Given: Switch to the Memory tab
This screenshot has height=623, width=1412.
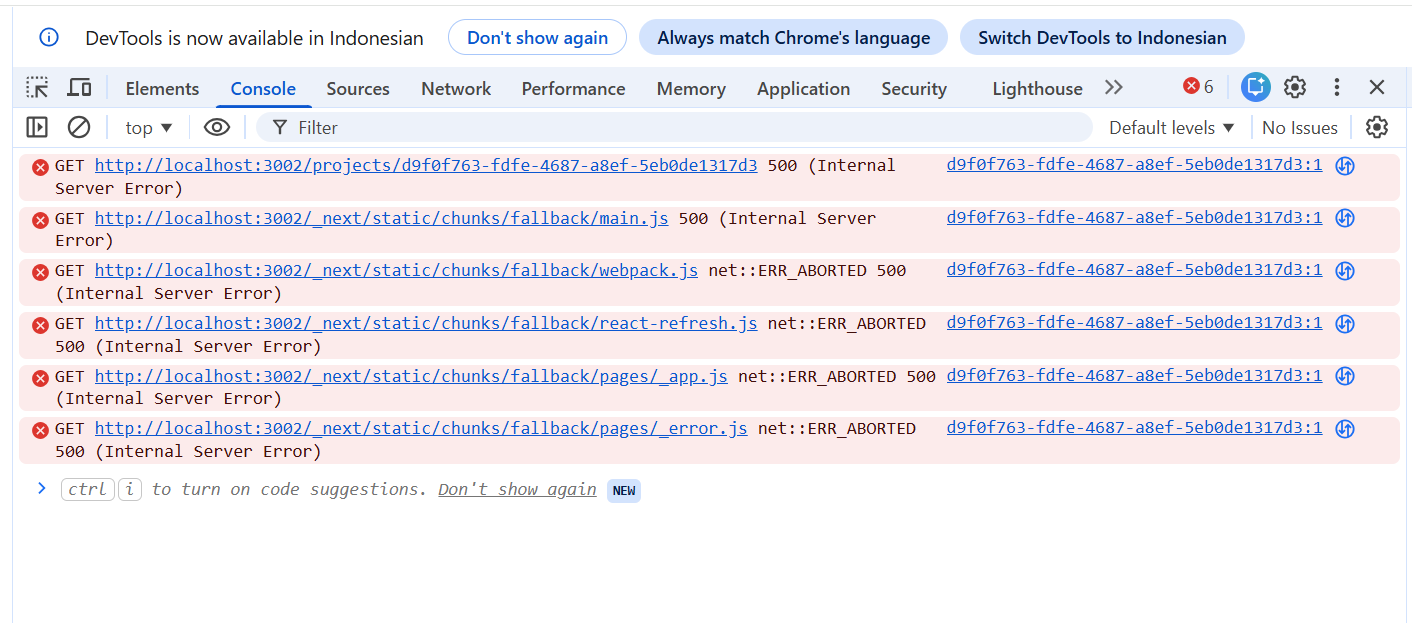Looking at the screenshot, I should click(691, 88).
